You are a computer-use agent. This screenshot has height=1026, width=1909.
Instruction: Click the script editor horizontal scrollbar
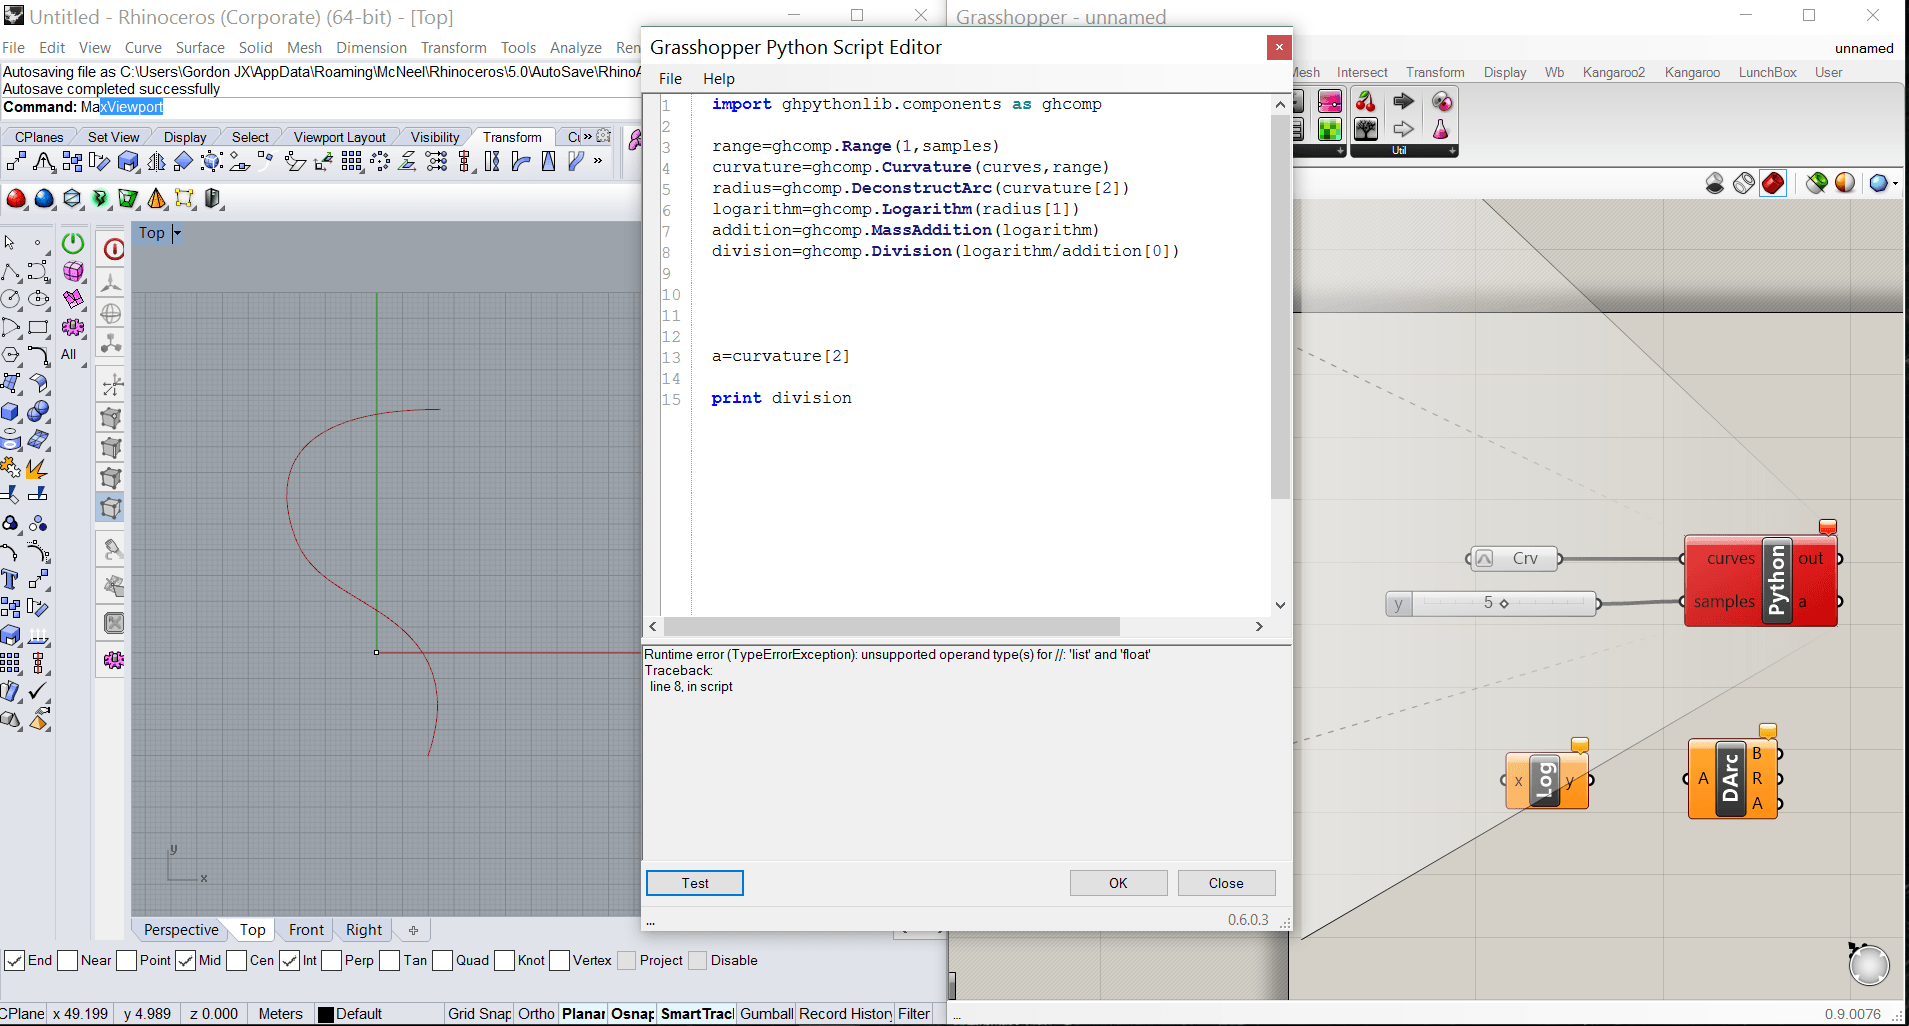pos(891,626)
